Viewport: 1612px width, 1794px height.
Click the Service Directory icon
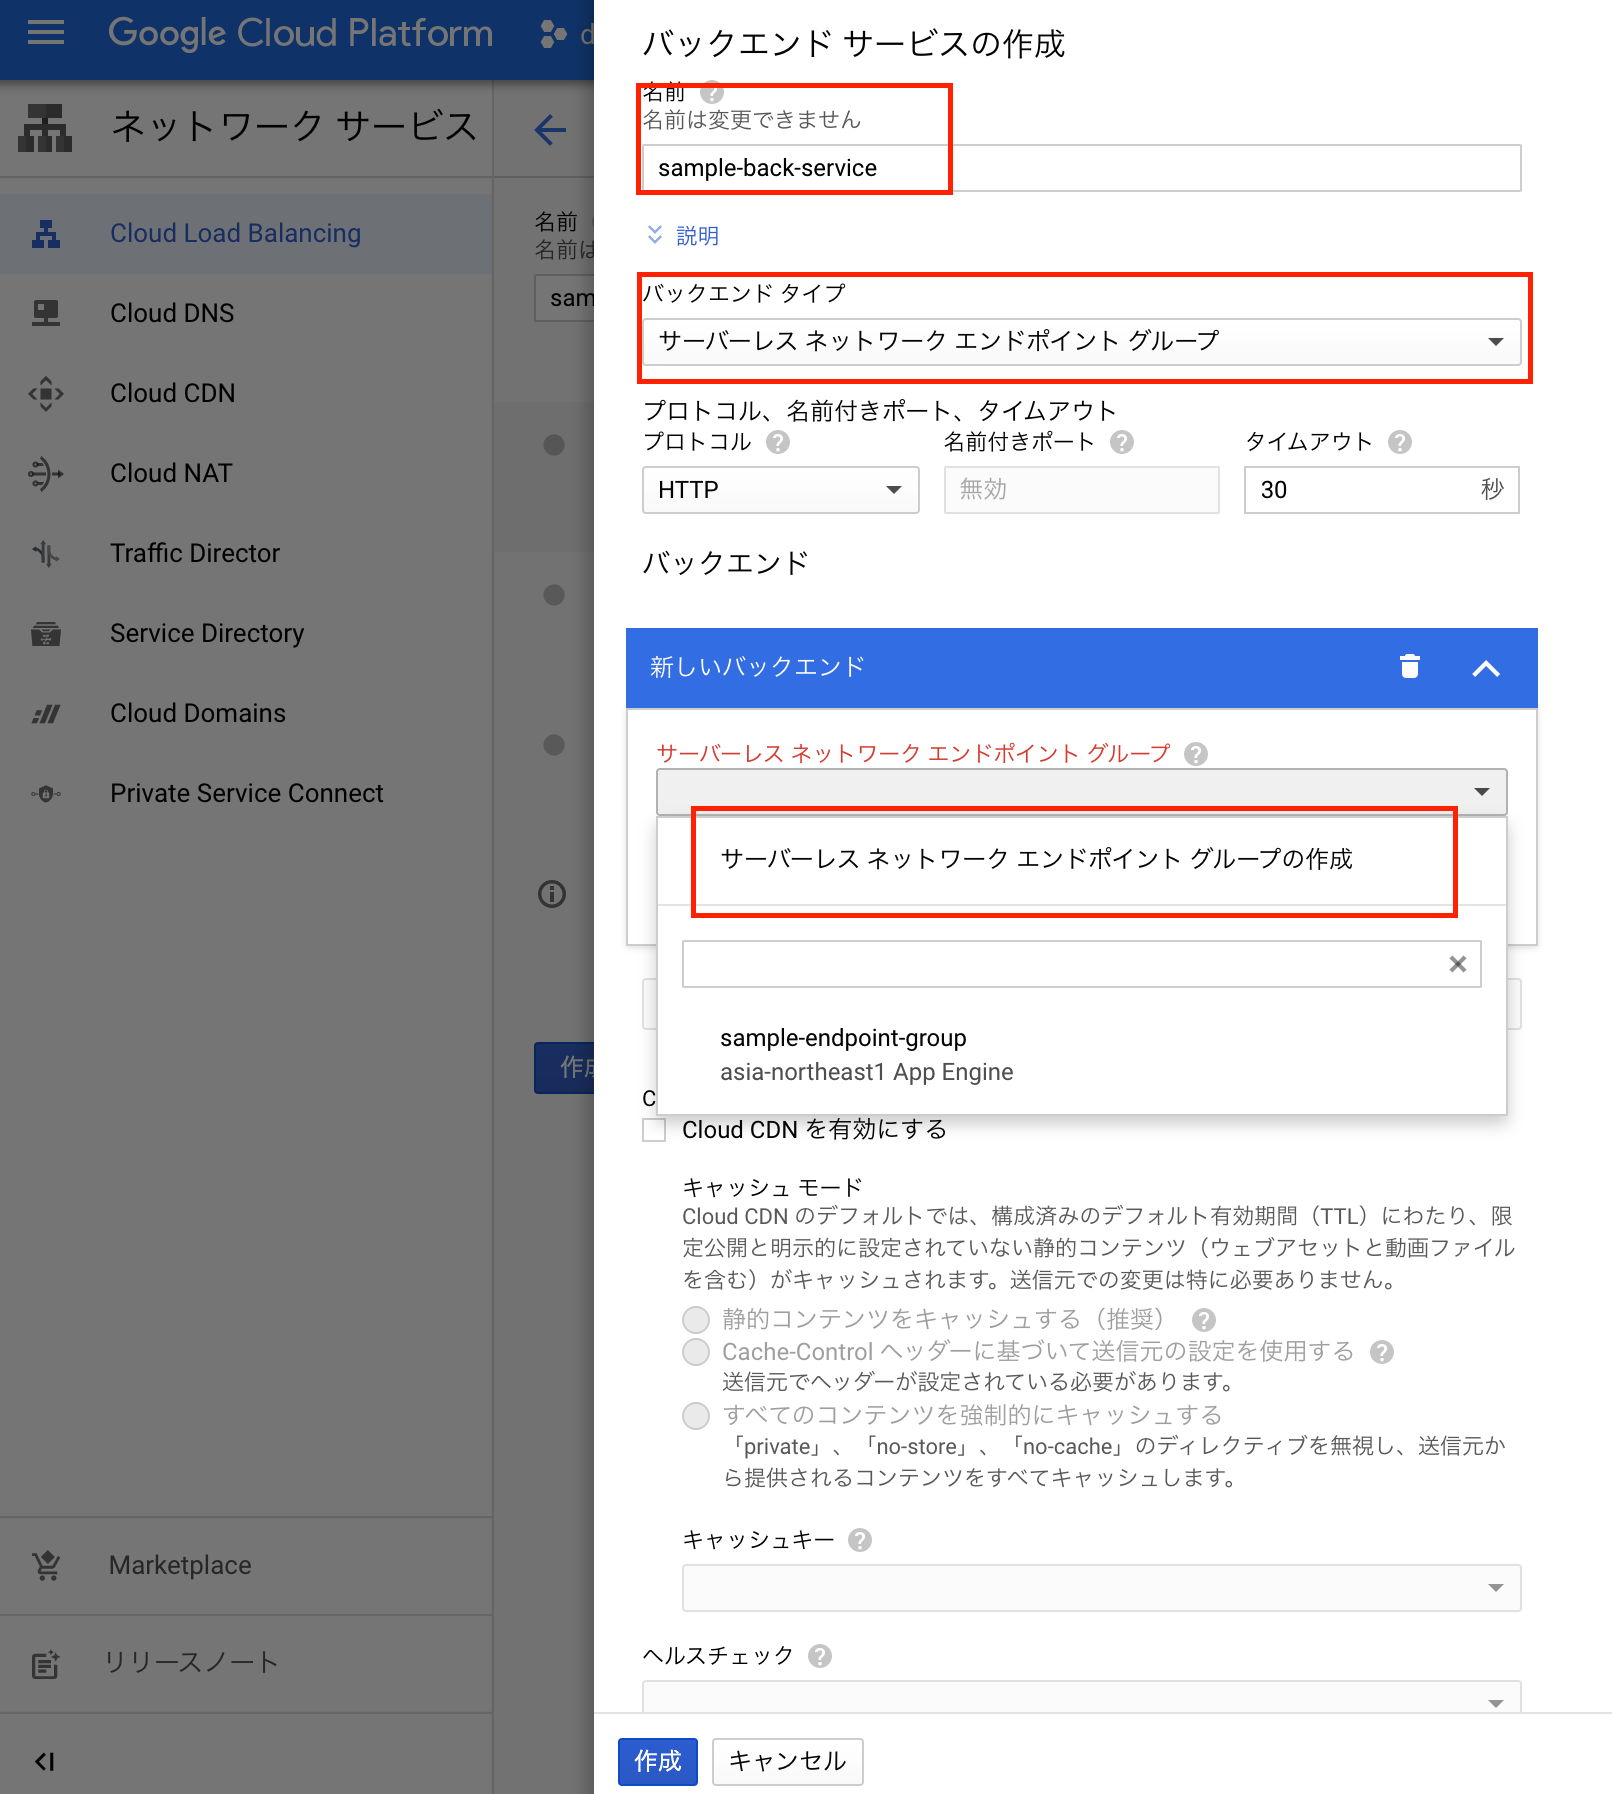click(x=46, y=634)
